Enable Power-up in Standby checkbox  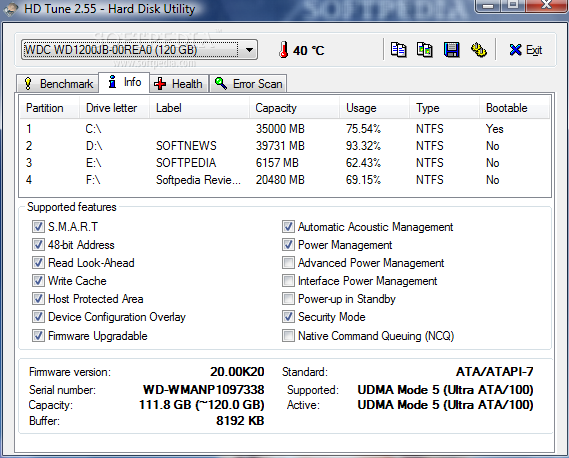[x=288, y=299]
